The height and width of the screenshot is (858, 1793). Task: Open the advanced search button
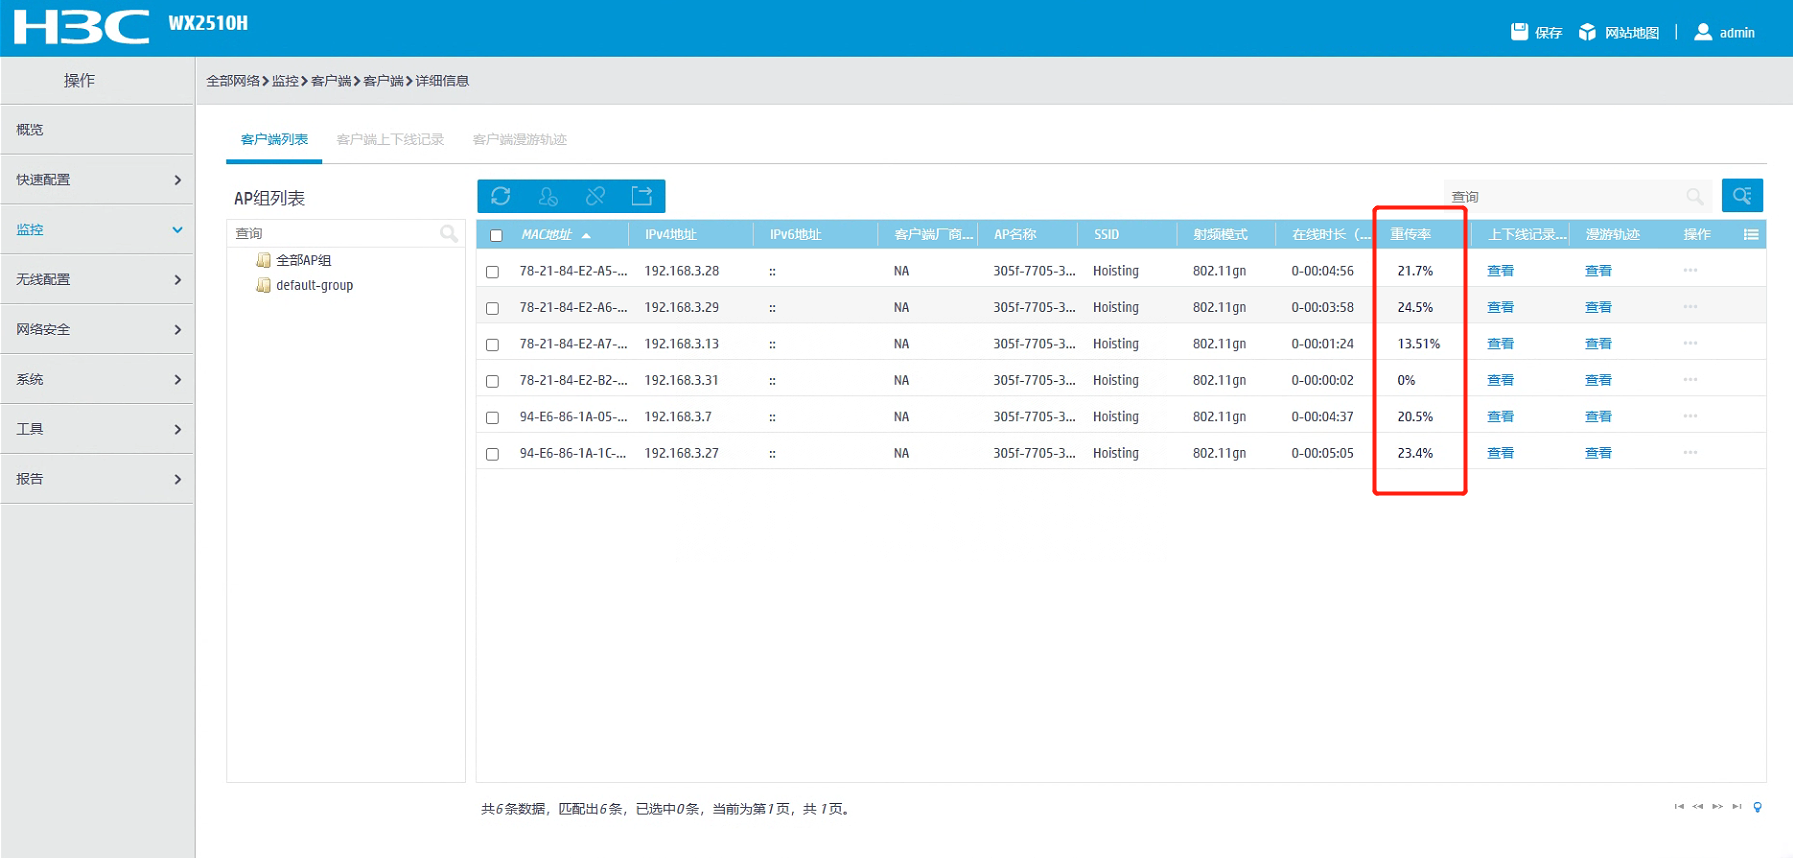pyautogui.click(x=1741, y=196)
